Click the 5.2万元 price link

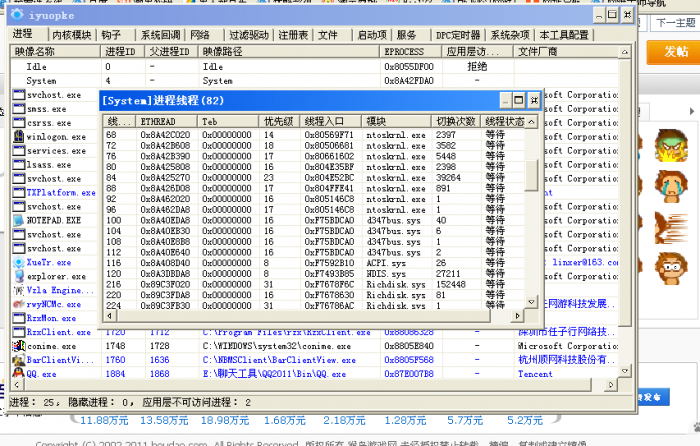(525, 420)
